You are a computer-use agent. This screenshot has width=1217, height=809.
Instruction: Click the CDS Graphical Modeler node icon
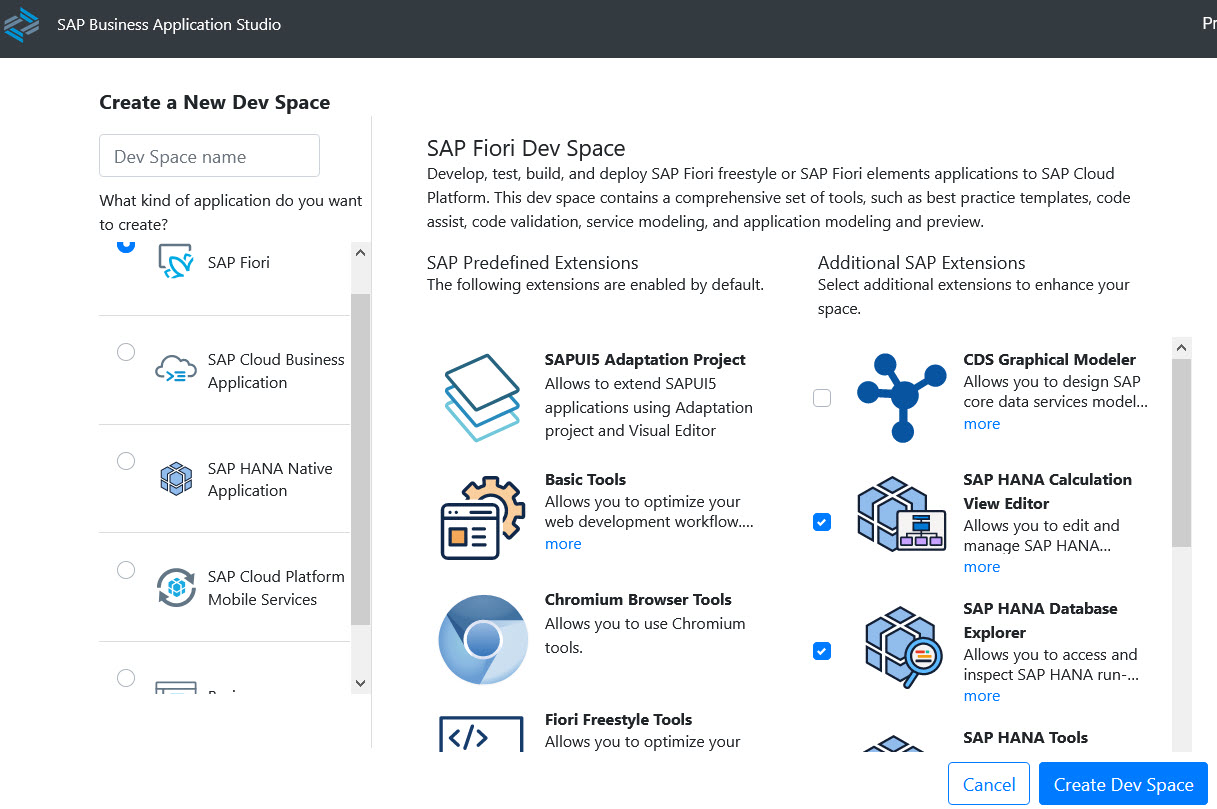point(901,398)
